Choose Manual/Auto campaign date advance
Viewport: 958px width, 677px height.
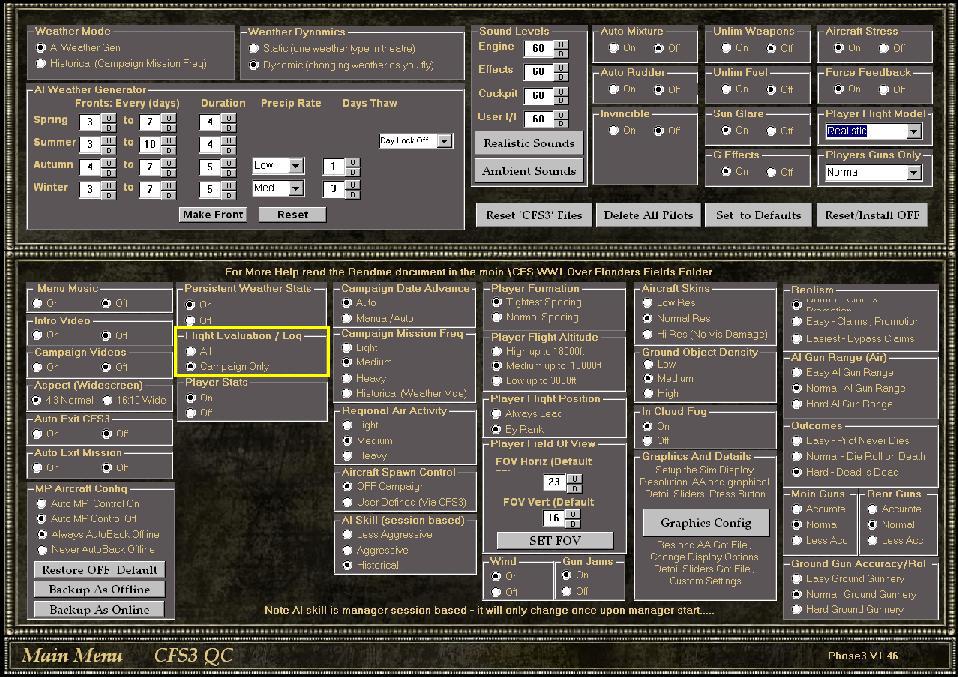click(x=347, y=318)
